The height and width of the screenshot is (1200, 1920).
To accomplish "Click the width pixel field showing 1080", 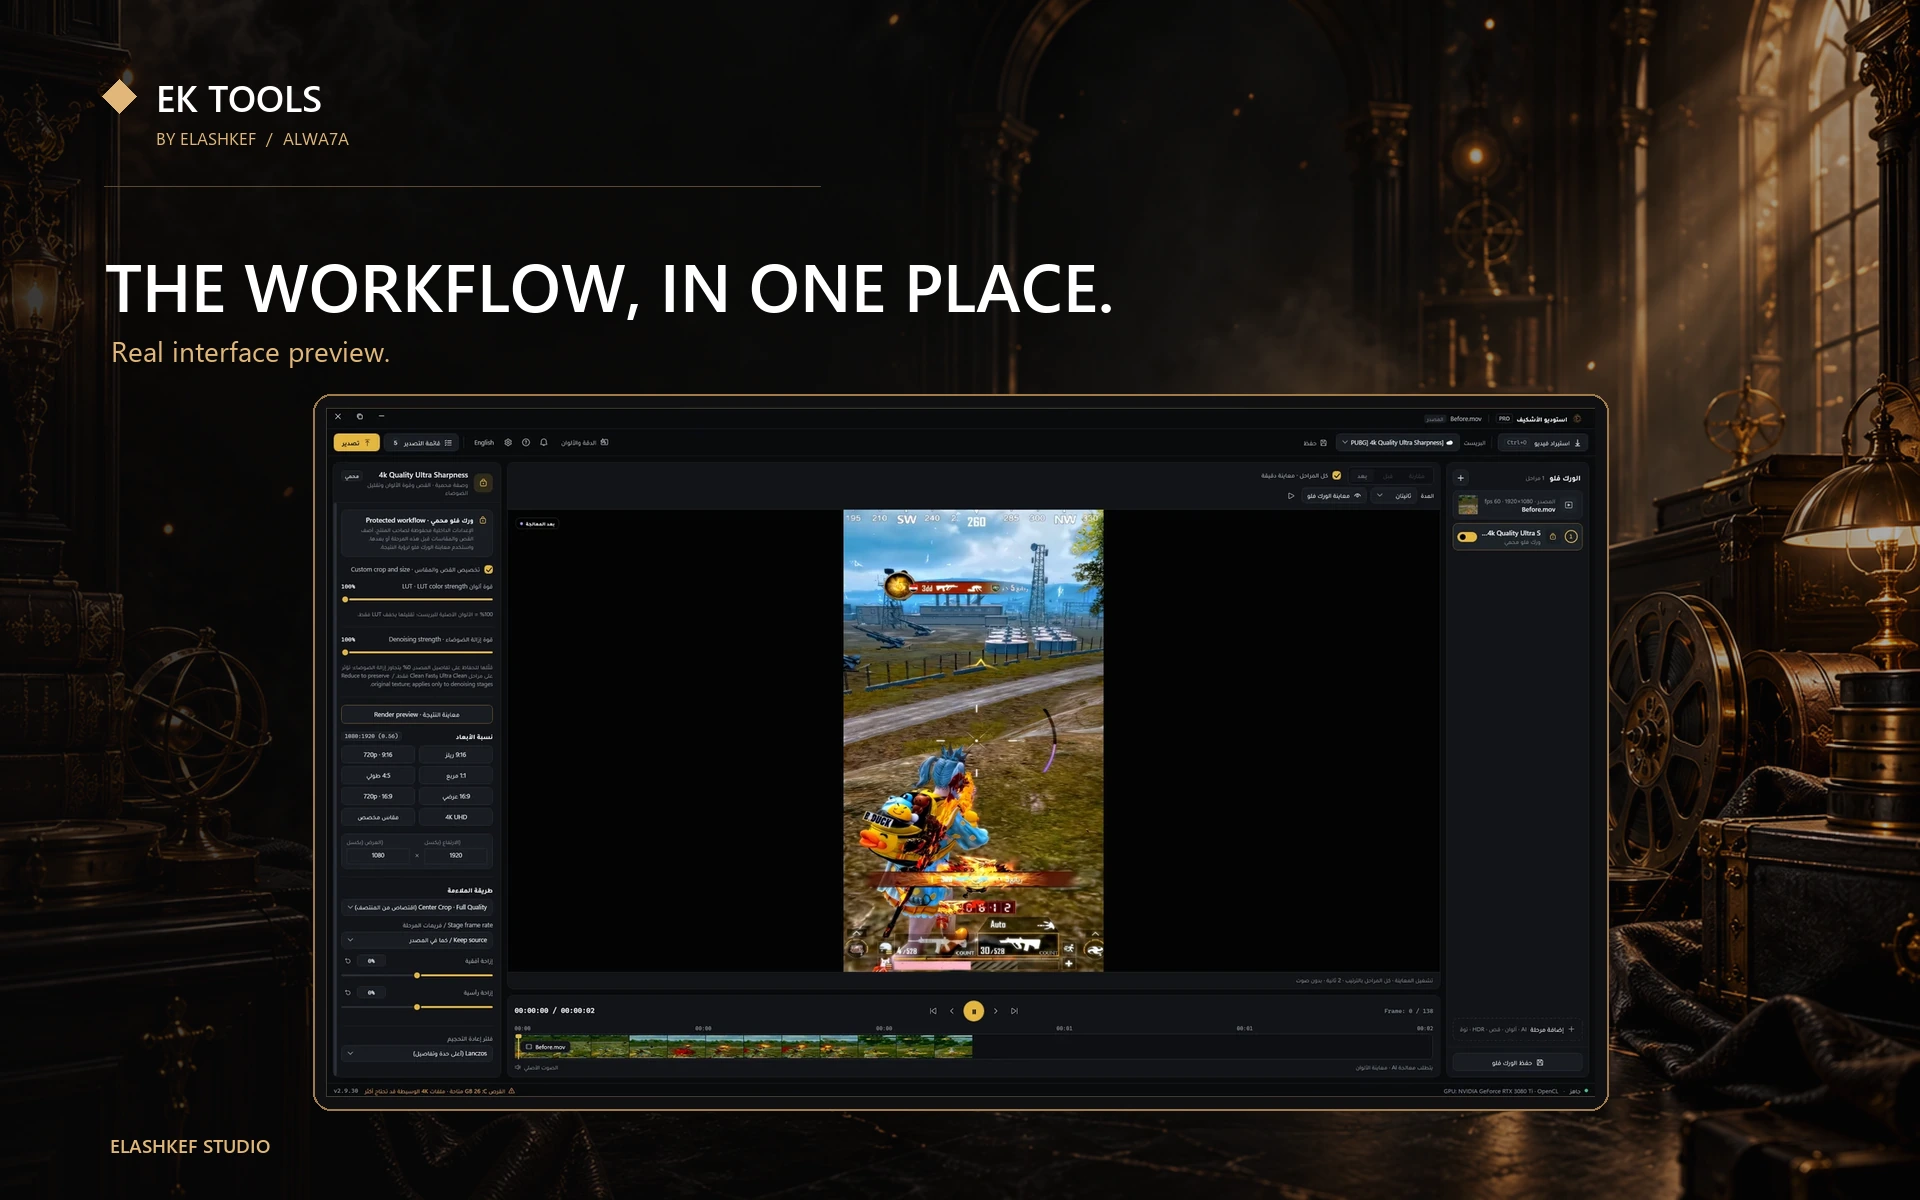I will click(378, 855).
